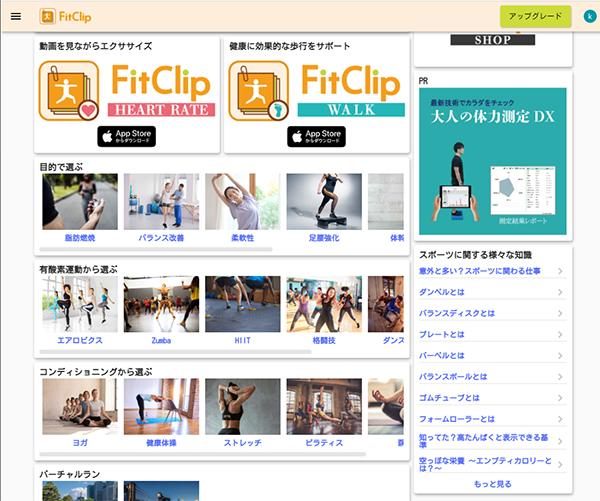
Task: Select the 柔軟性 stretching thumbnail
Action: (243, 202)
